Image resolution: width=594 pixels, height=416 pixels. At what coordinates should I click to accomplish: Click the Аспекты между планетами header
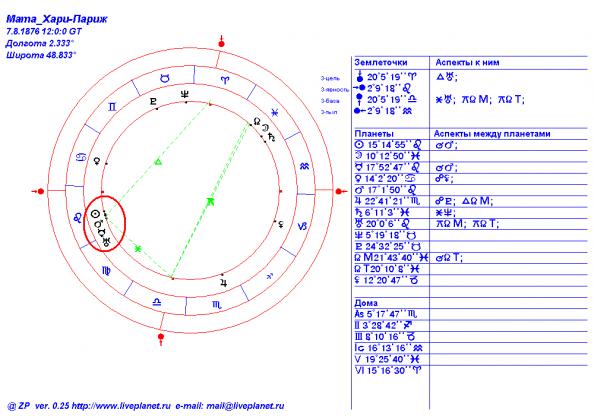click(x=492, y=134)
